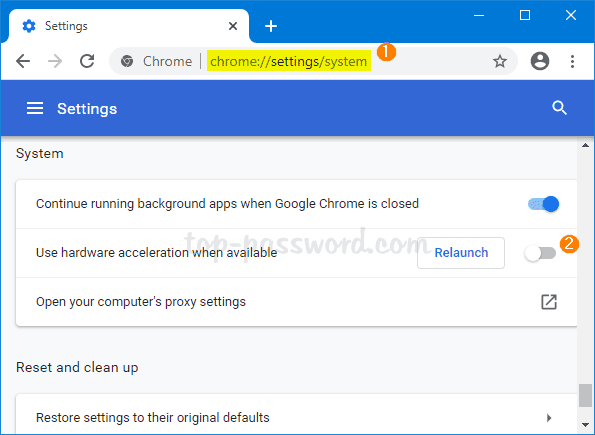Viewport: 595px width, 435px height.
Task: Open proxy settings external link icon
Action: click(x=549, y=302)
